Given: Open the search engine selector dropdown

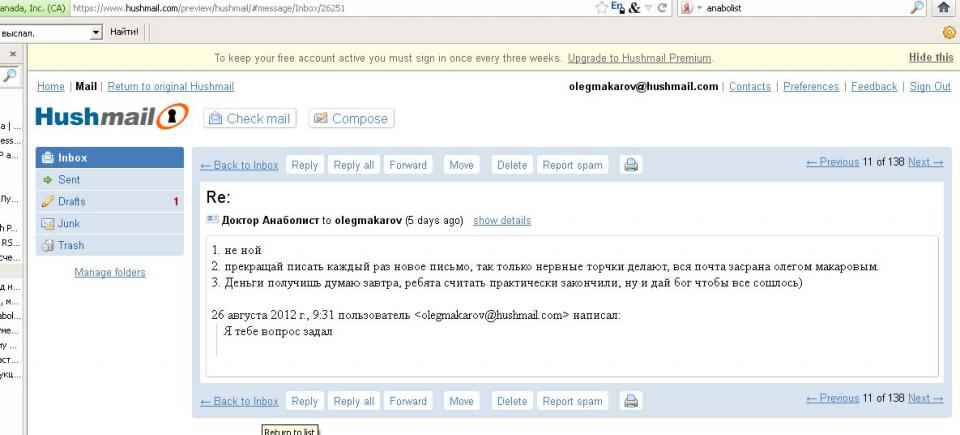Looking at the screenshot, I should [691, 8].
